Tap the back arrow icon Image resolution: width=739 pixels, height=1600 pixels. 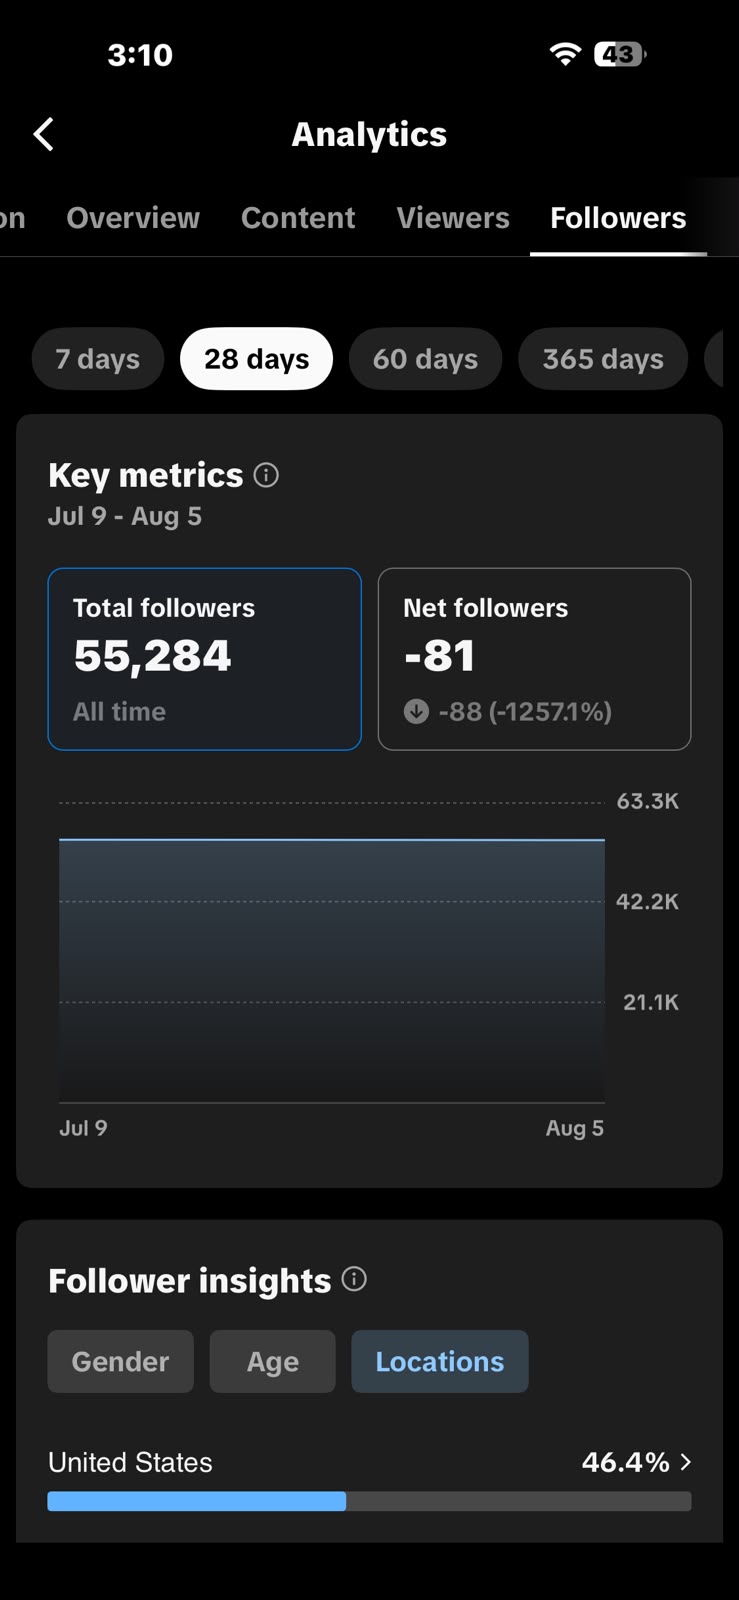point(44,134)
